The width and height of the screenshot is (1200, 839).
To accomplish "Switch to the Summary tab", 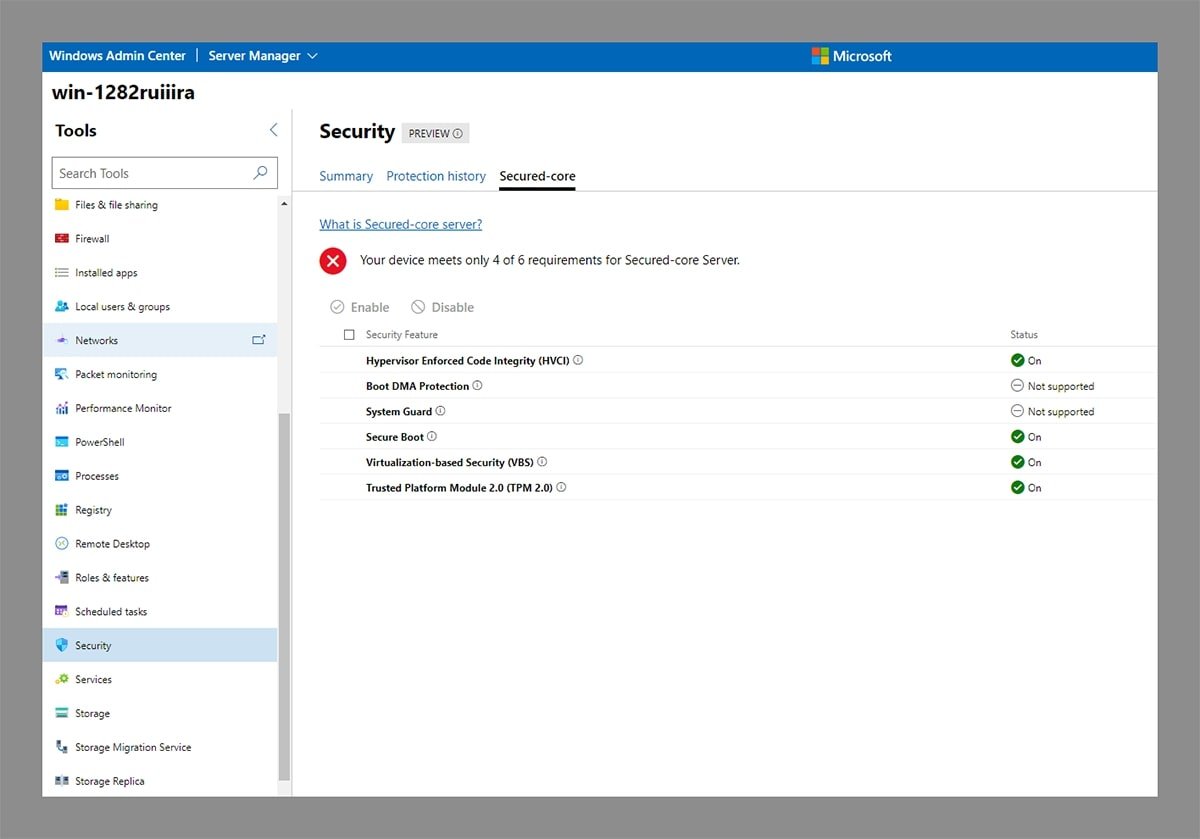I will click(x=346, y=176).
